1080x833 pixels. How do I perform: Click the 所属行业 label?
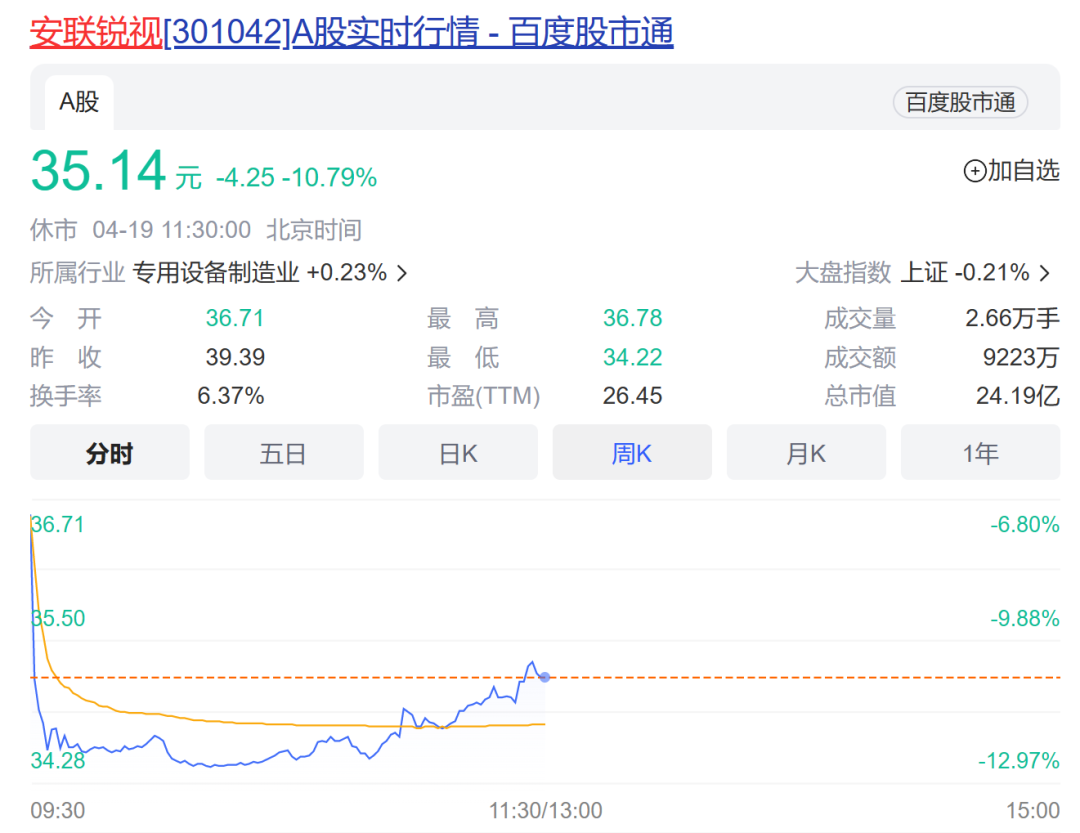tap(77, 272)
